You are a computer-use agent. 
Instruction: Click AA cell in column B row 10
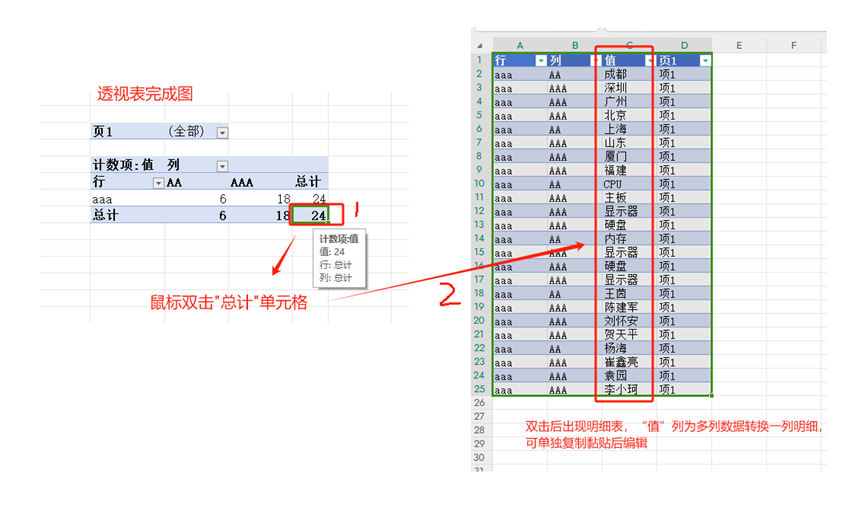575,184
